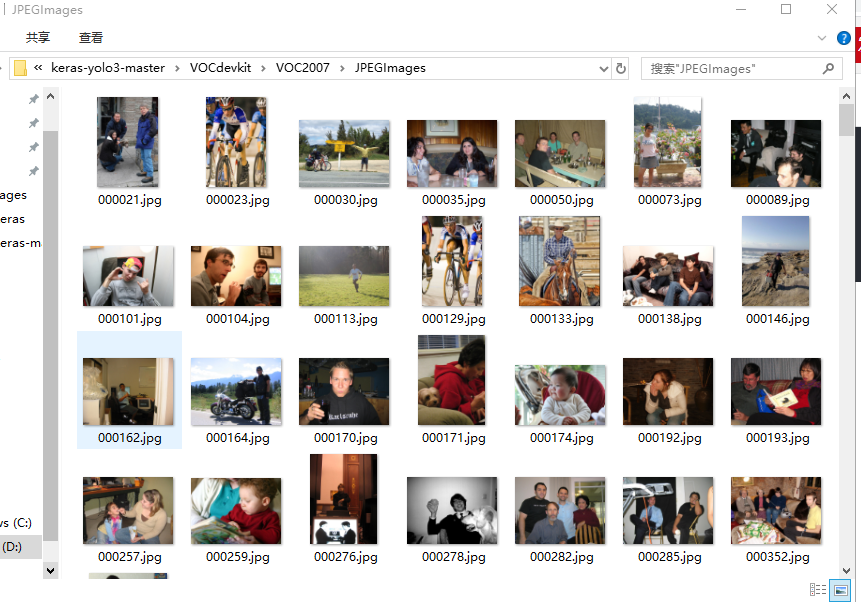This screenshot has width=861, height=602.
Task: Select 000164.jpg motorcycle thumbnail
Action: 236,392
